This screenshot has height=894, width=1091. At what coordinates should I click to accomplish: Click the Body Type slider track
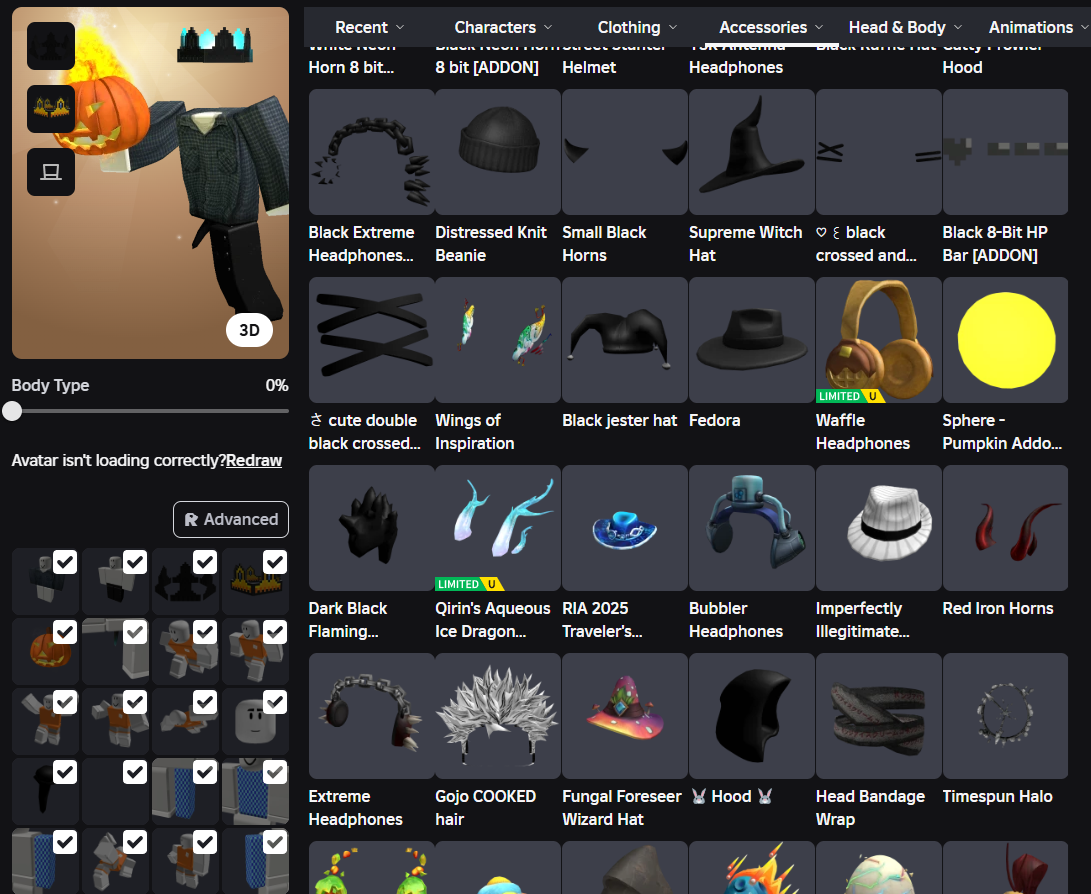[150, 411]
